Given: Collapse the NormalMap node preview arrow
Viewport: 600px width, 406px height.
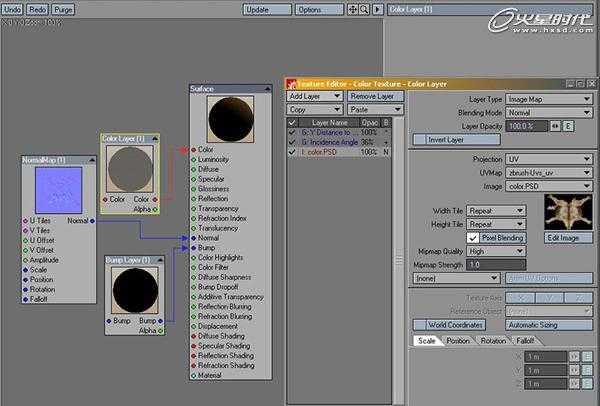Looking at the screenshot, I should pyautogui.click(x=93, y=160).
